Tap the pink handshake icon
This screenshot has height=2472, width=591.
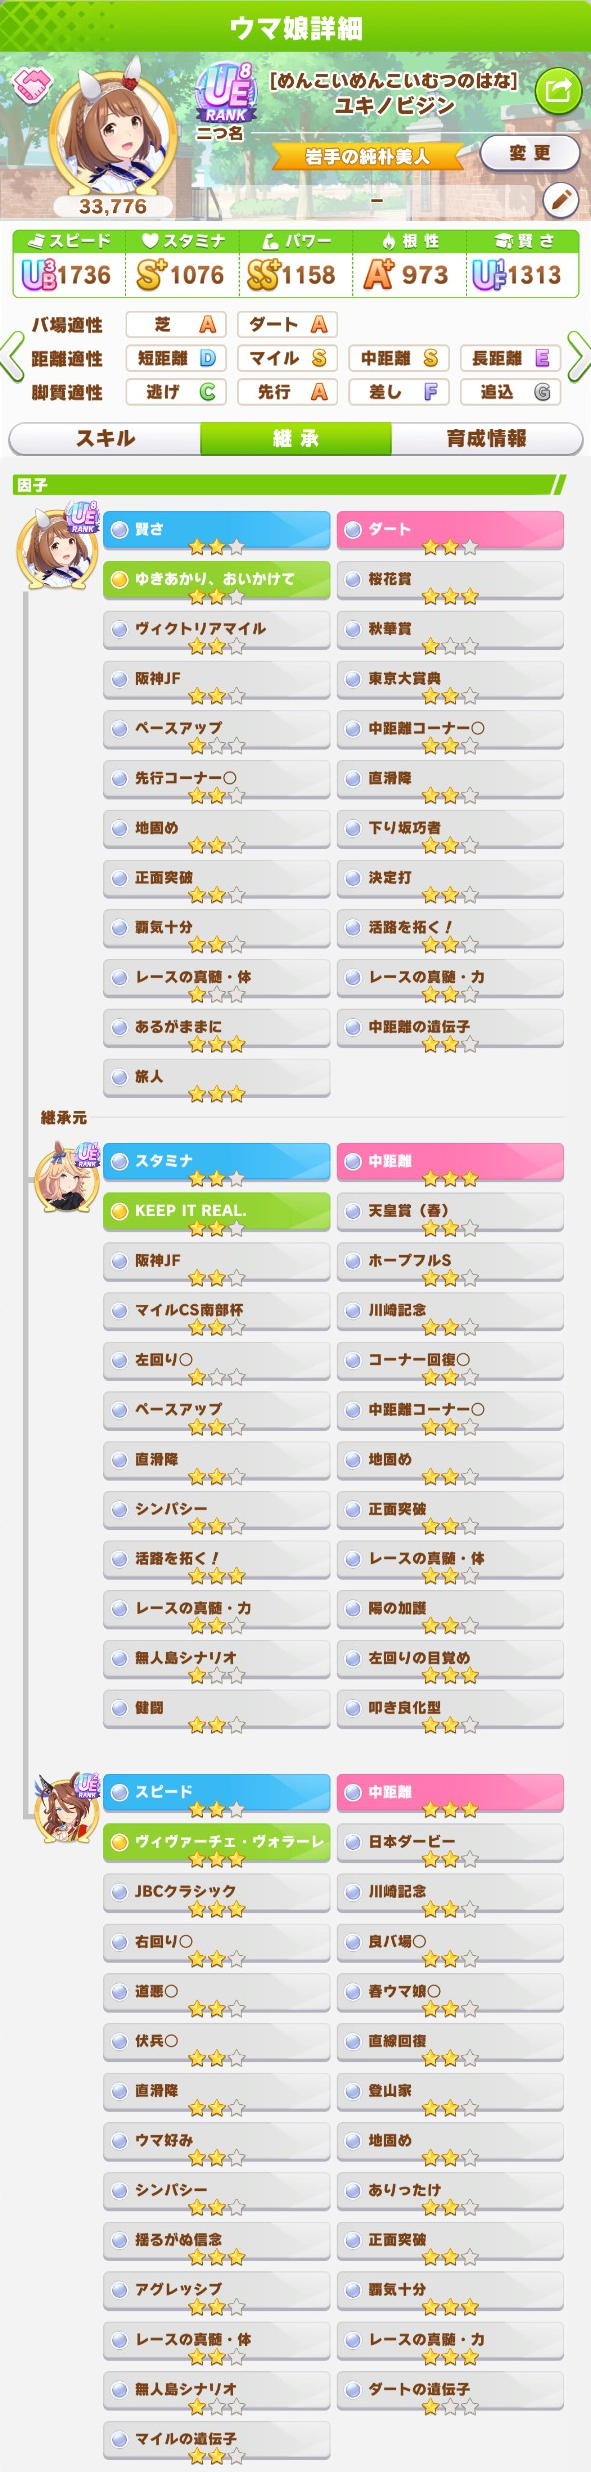click(32, 83)
